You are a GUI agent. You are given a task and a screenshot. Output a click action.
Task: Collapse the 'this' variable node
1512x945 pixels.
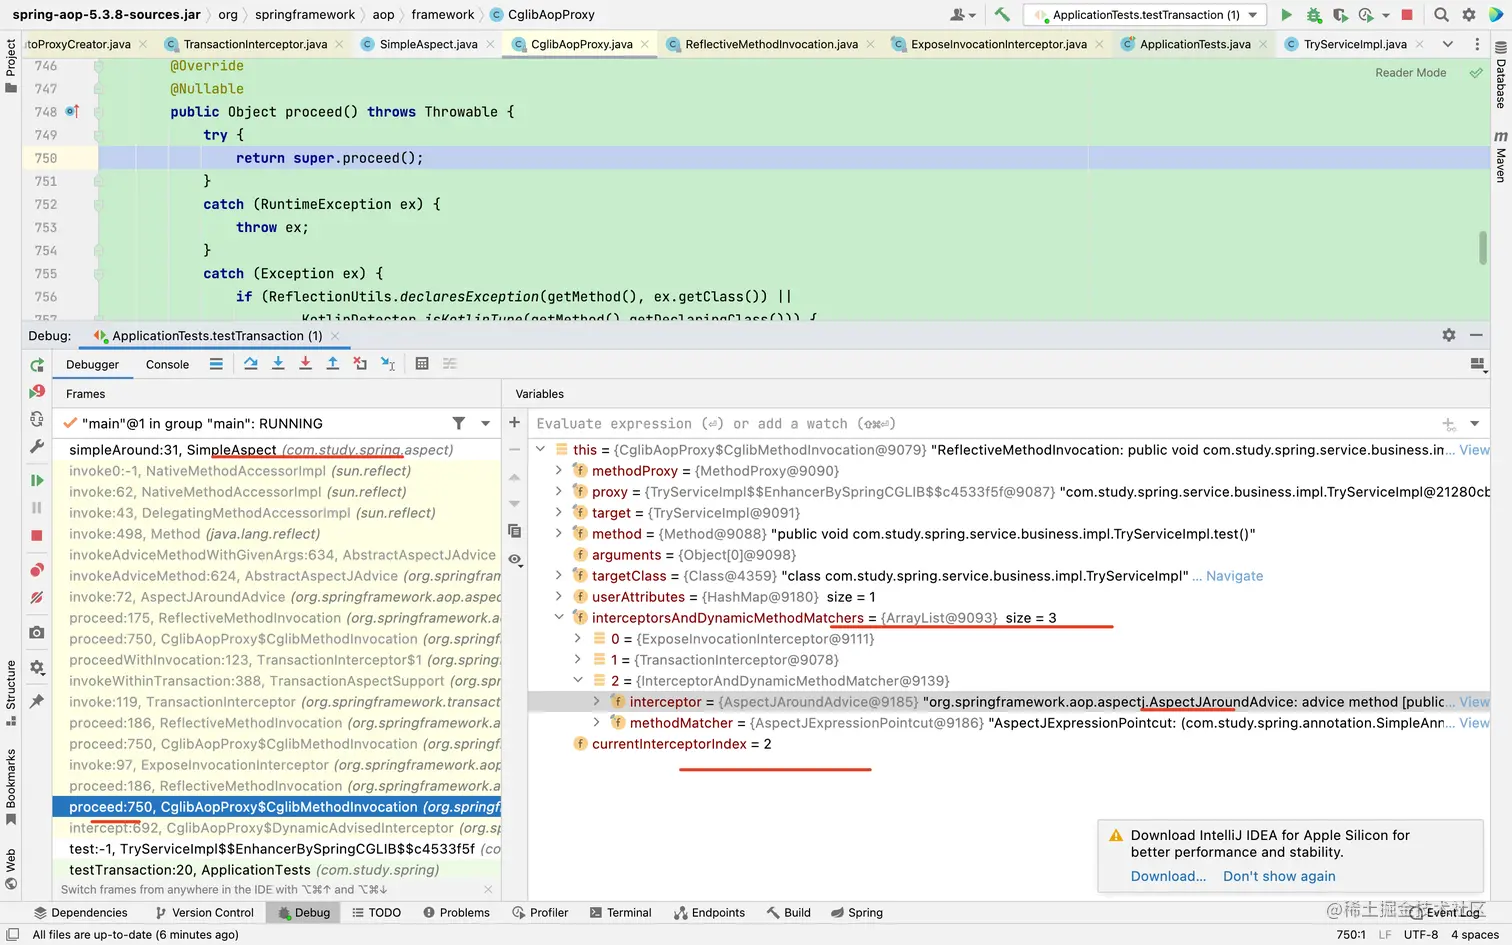pos(541,450)
